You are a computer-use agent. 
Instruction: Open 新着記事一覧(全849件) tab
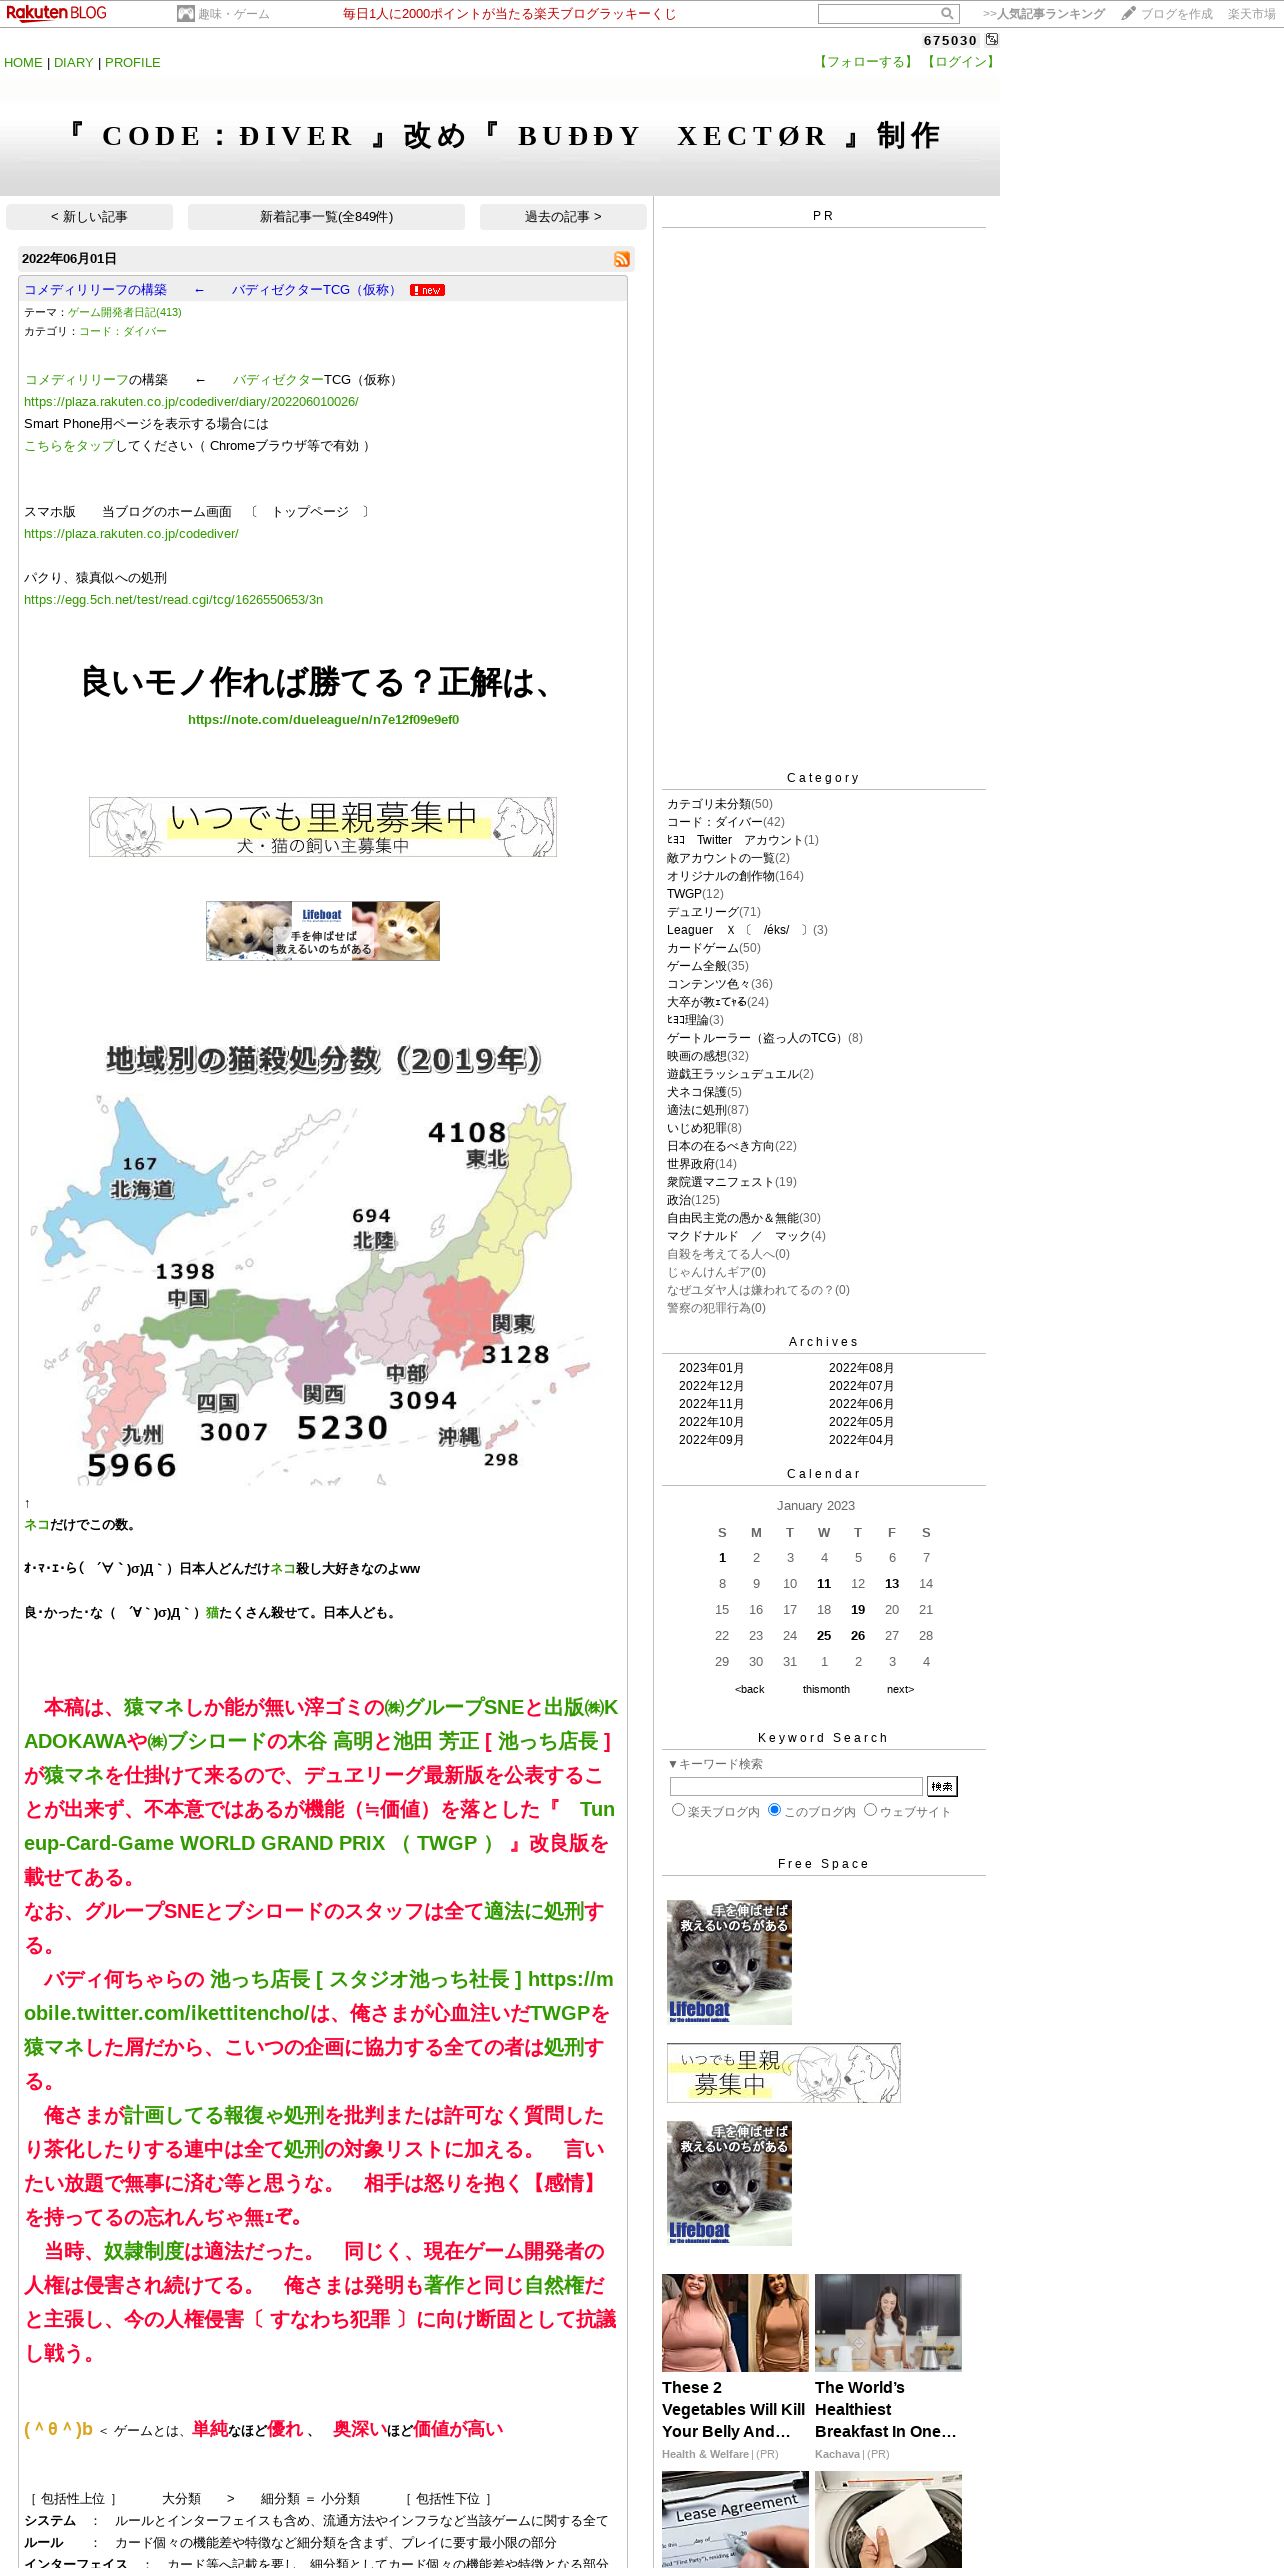(326, 217)
